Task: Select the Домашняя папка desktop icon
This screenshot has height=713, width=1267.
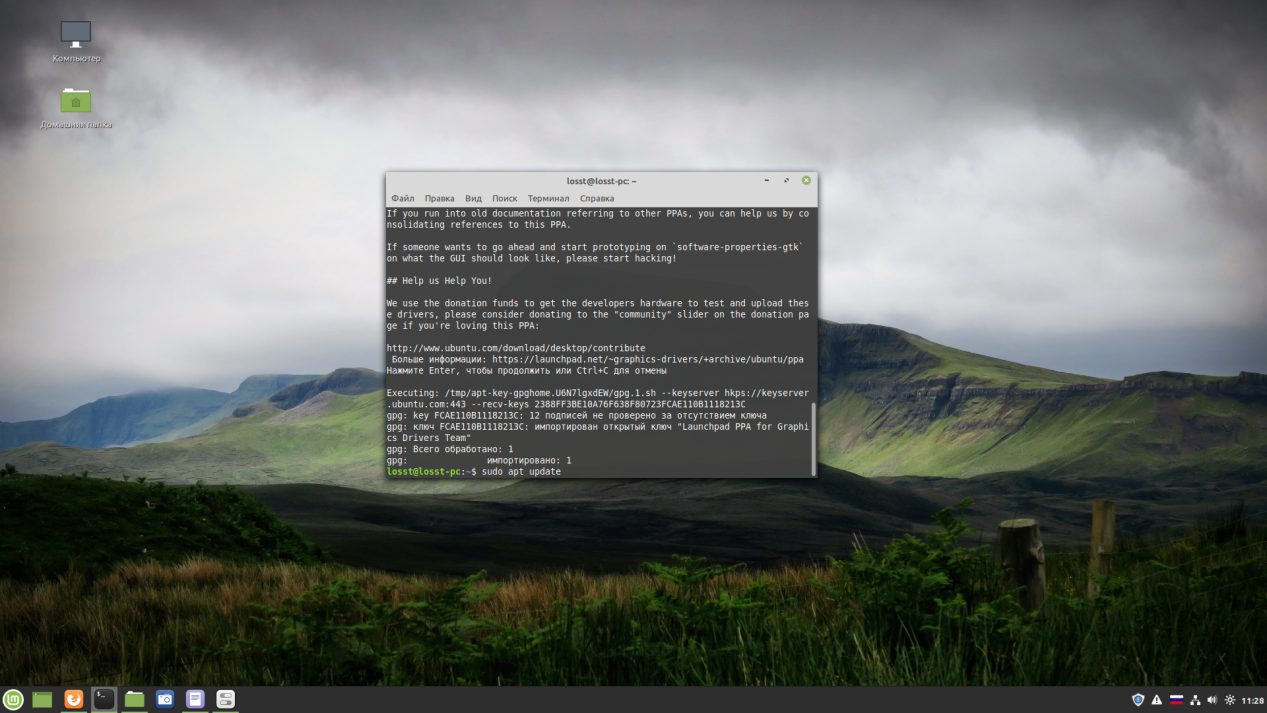Action: (76, 108)
